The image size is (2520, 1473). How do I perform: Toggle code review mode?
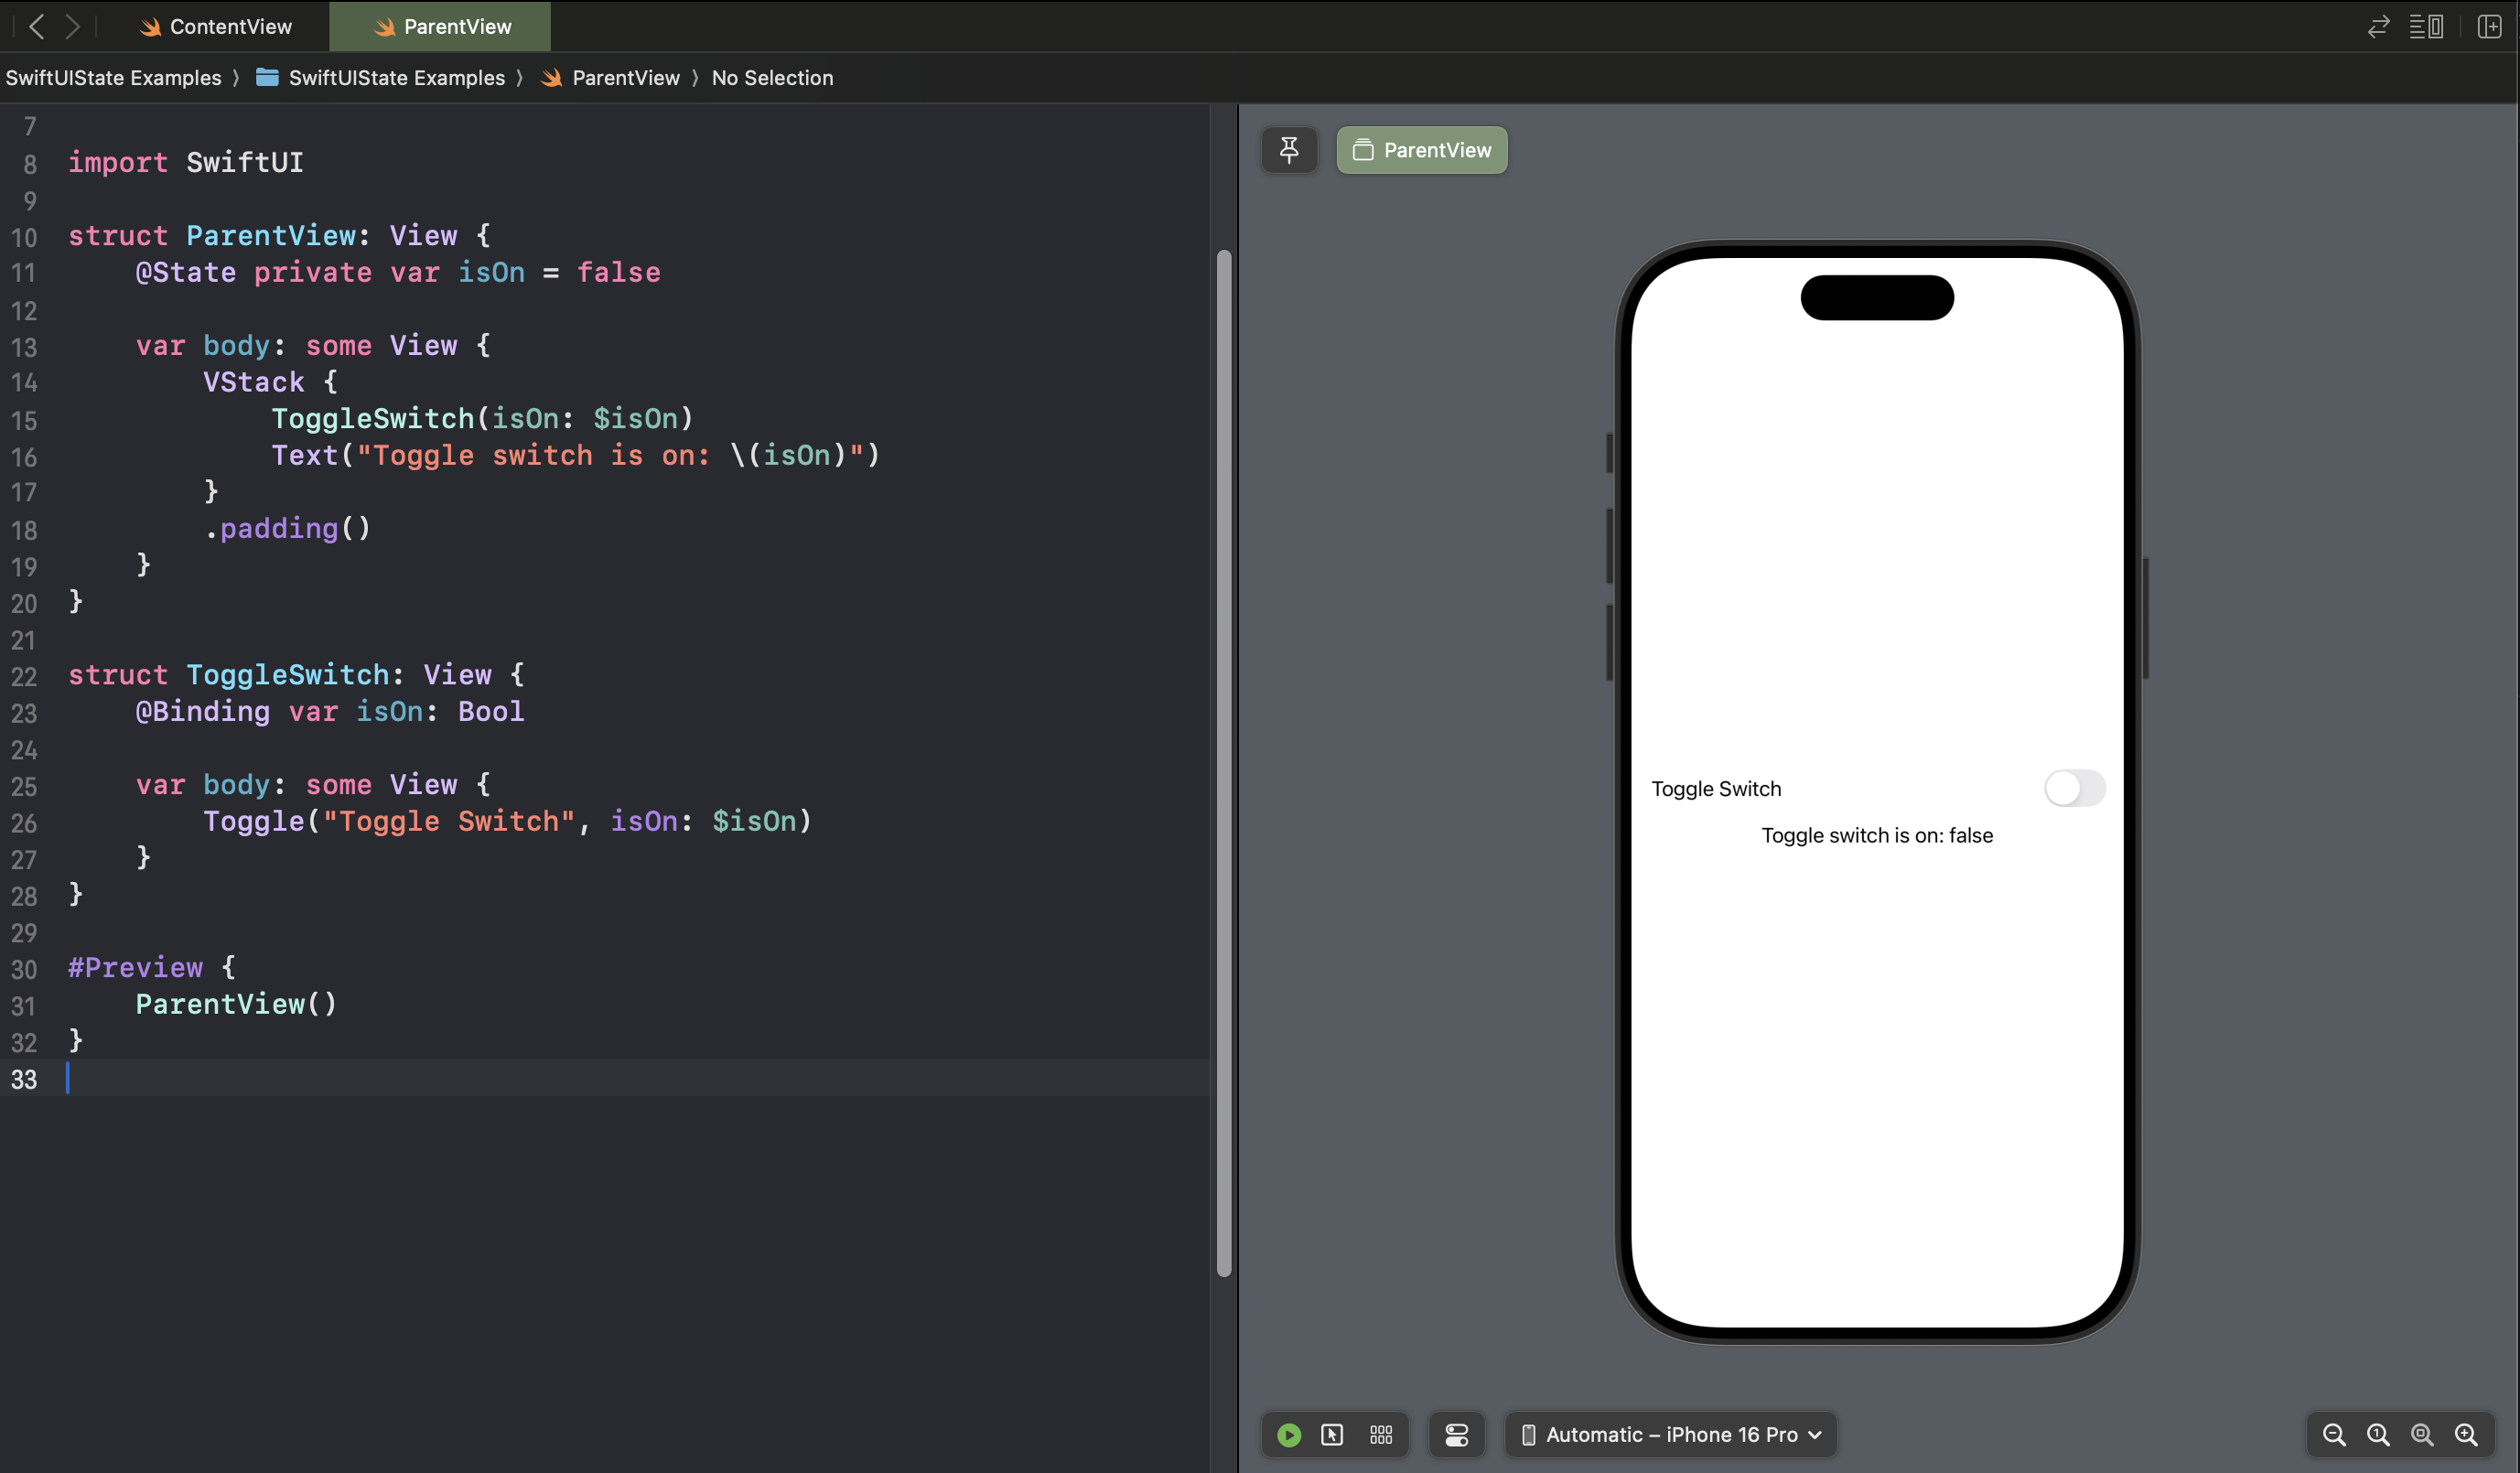[2378, 26]
